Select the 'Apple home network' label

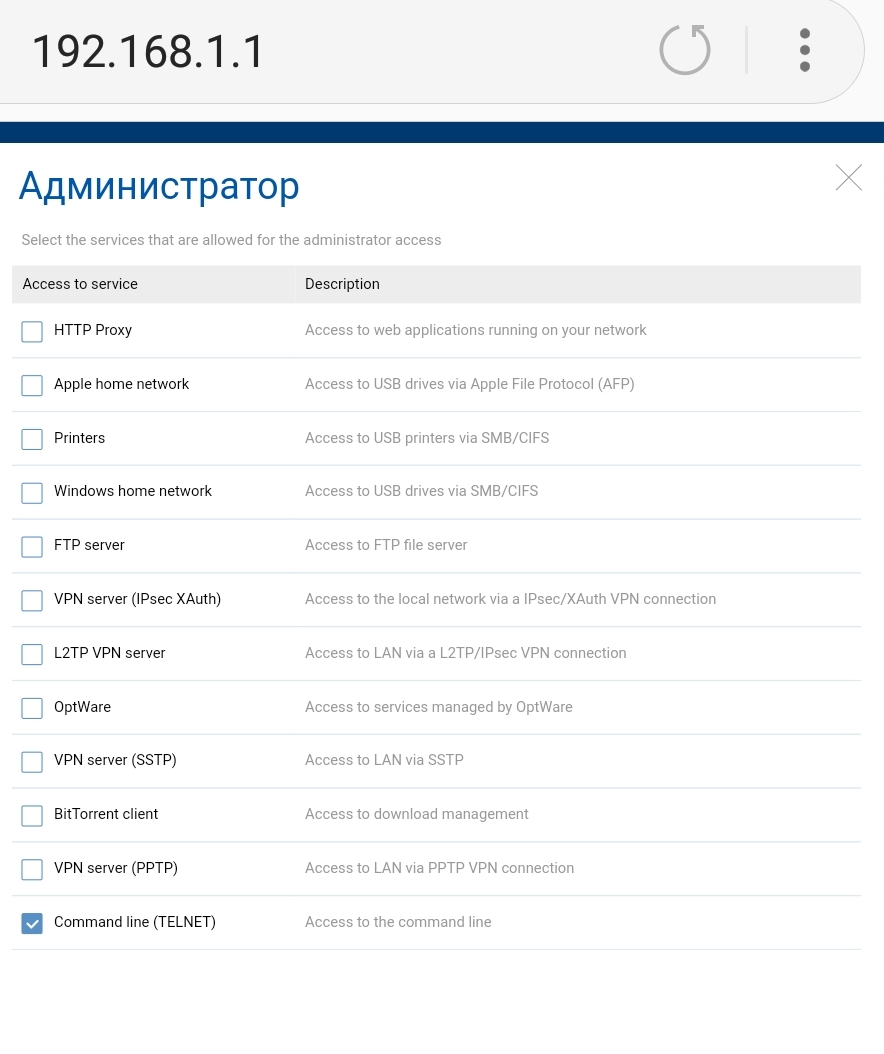click(x=122, y=384)
